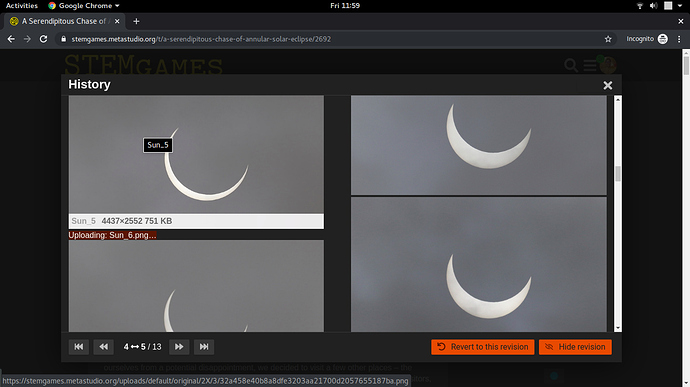
Task: Click the STEMGAMES site logo
Action: tap(143, 66)
